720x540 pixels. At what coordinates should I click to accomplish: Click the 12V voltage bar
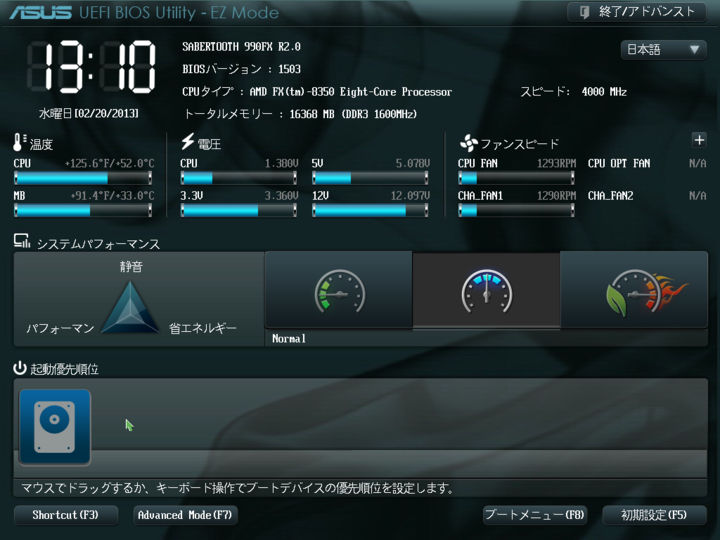(x=370, y=210)
